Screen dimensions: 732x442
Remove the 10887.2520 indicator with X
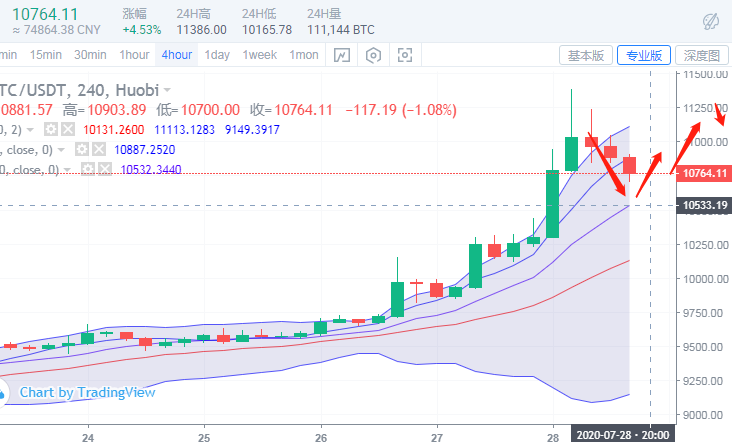tap(99, 149)
